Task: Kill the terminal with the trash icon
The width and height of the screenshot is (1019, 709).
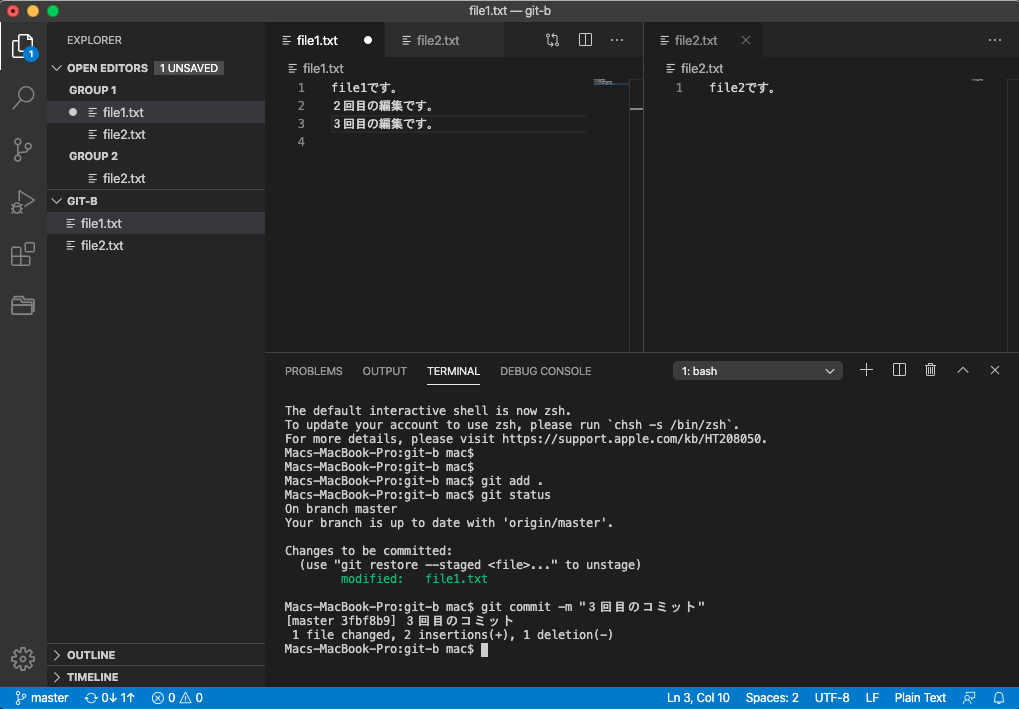Action: (x=931, y=370)
